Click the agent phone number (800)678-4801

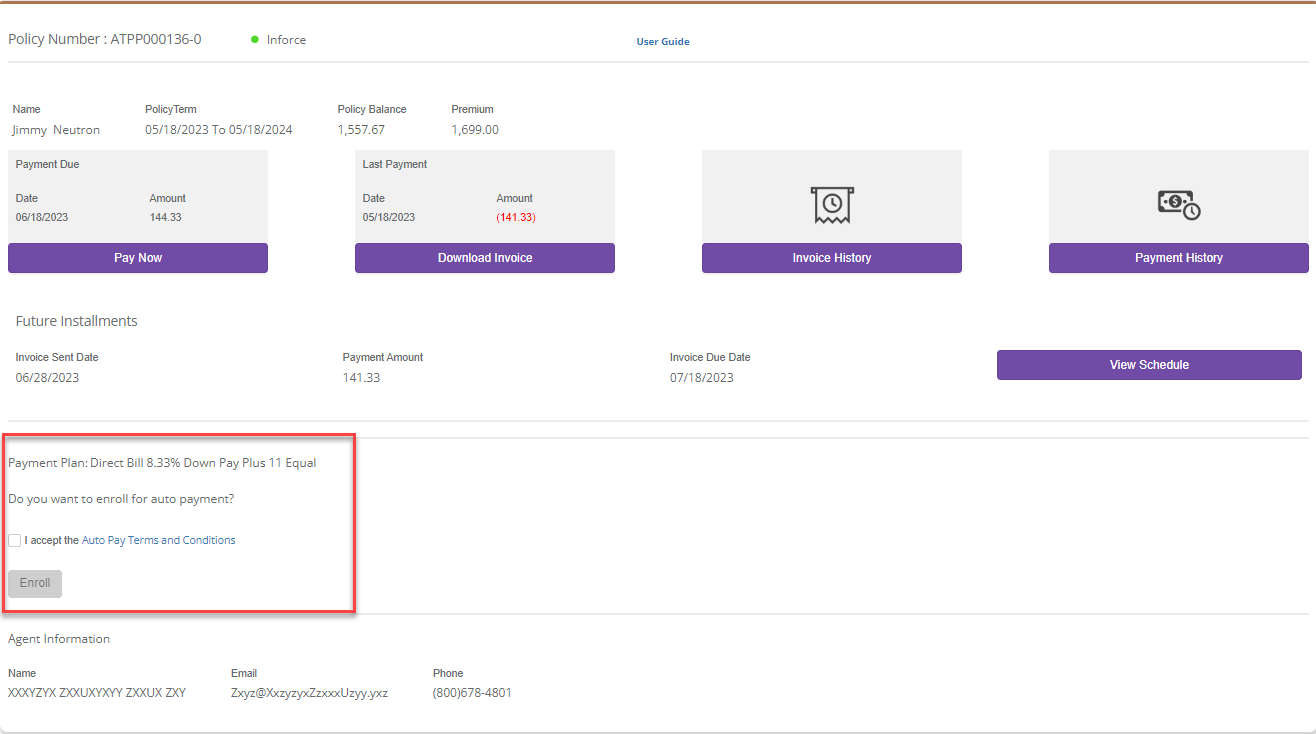point(472,693)
